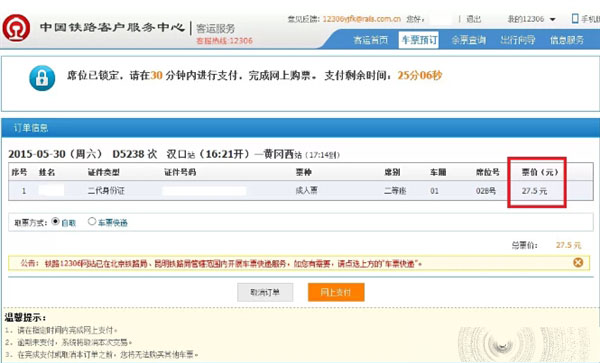Viewport: 600px width, 363px height.
Task: Click the 二等座 seat class cell
Action: coord(395,190)
